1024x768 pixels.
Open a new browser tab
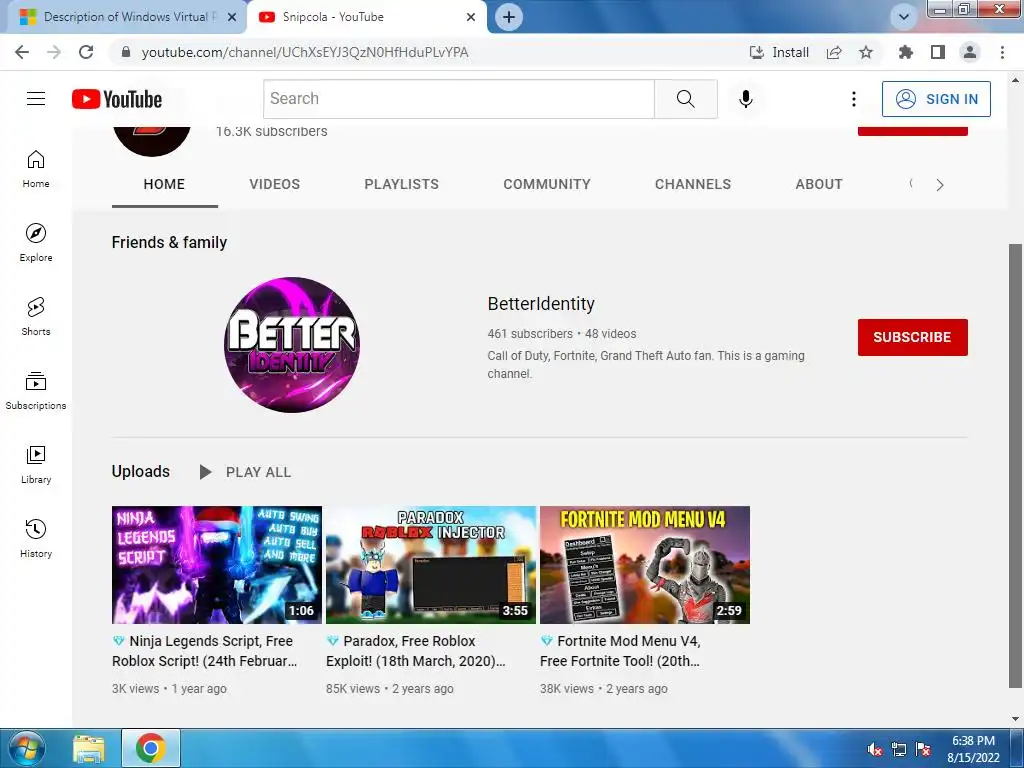pos(509,17)
